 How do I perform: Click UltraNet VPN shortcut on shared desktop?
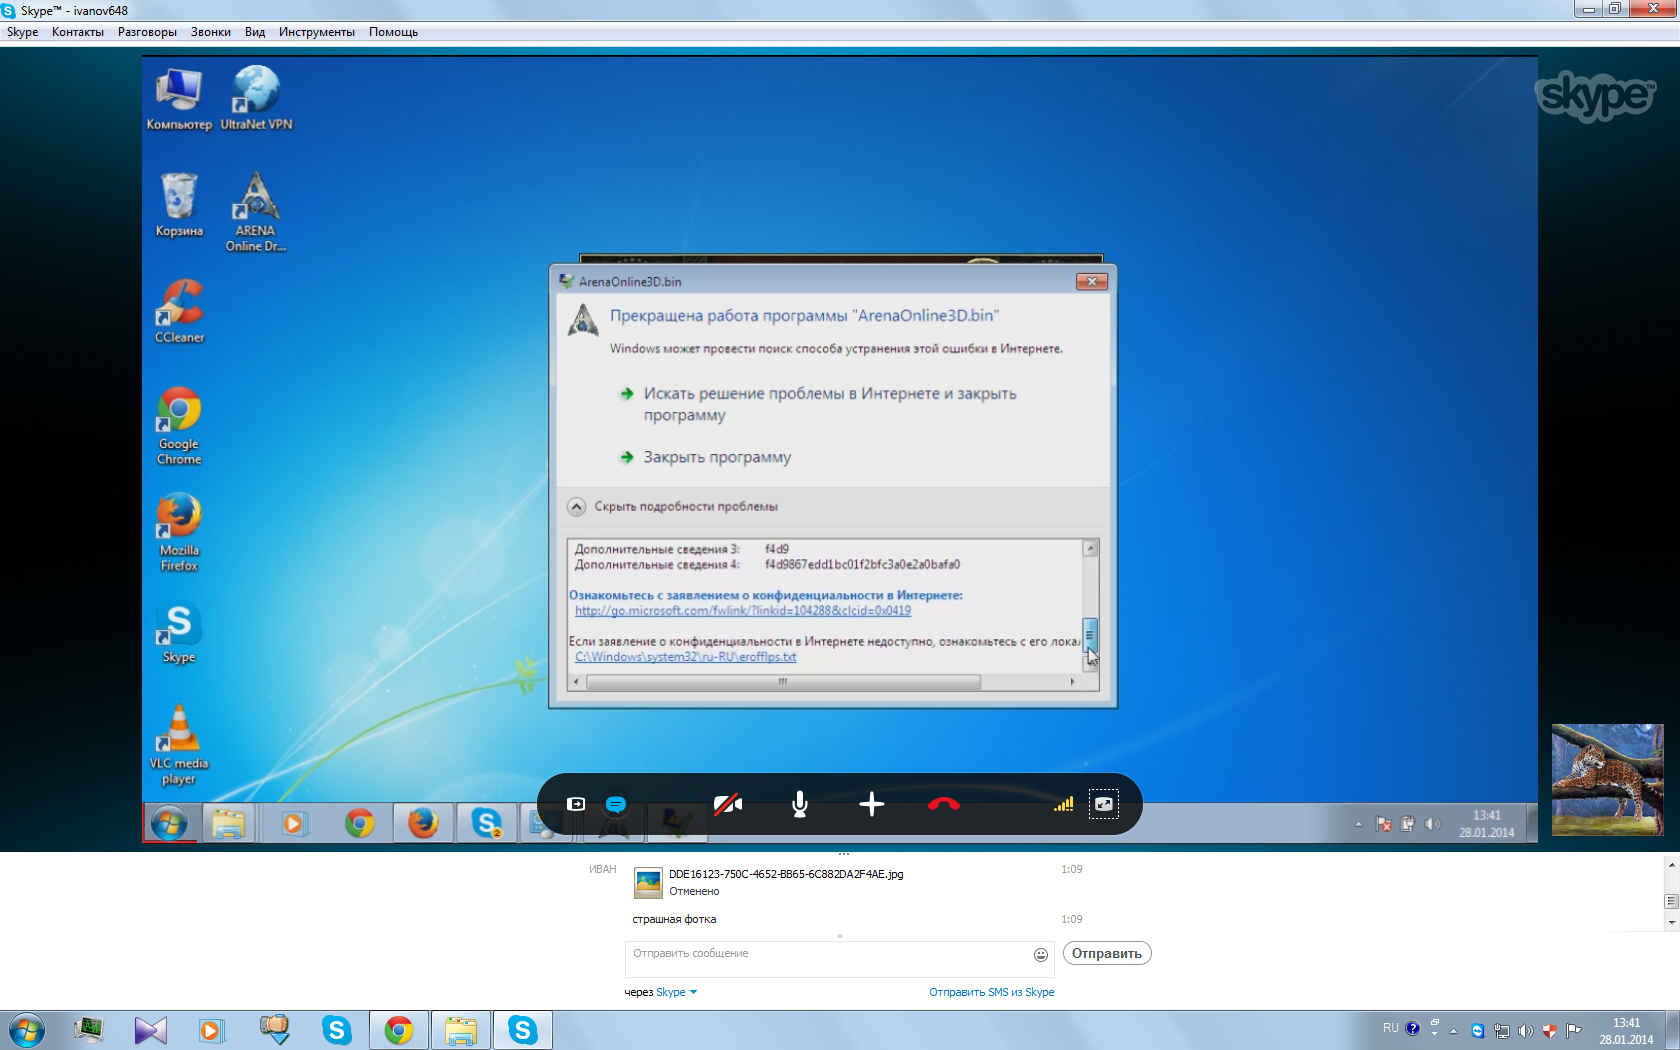point(256,99)
